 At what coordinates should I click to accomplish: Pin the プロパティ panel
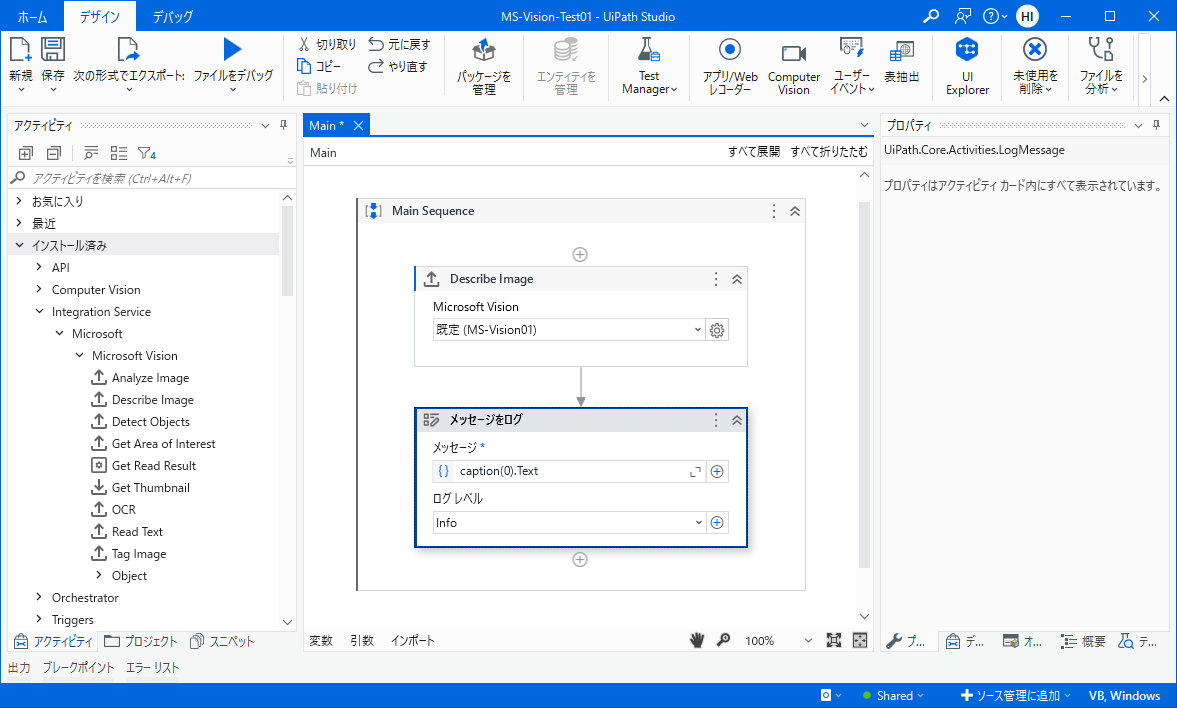coord(1157,125)
